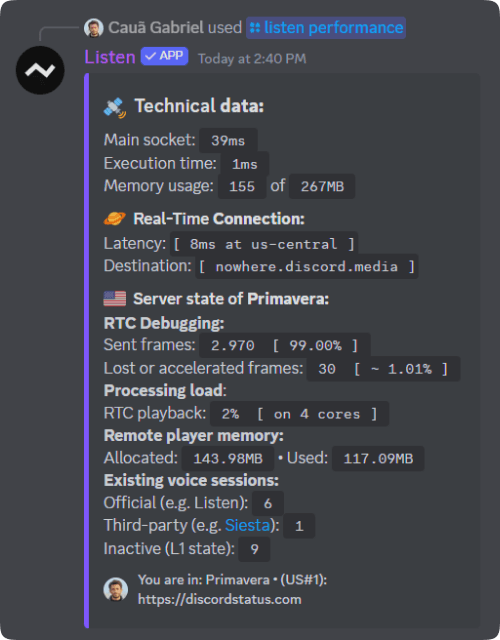This screenshot has height=640, width=500.
Task: Open the Siesta link
Action: 248,525
